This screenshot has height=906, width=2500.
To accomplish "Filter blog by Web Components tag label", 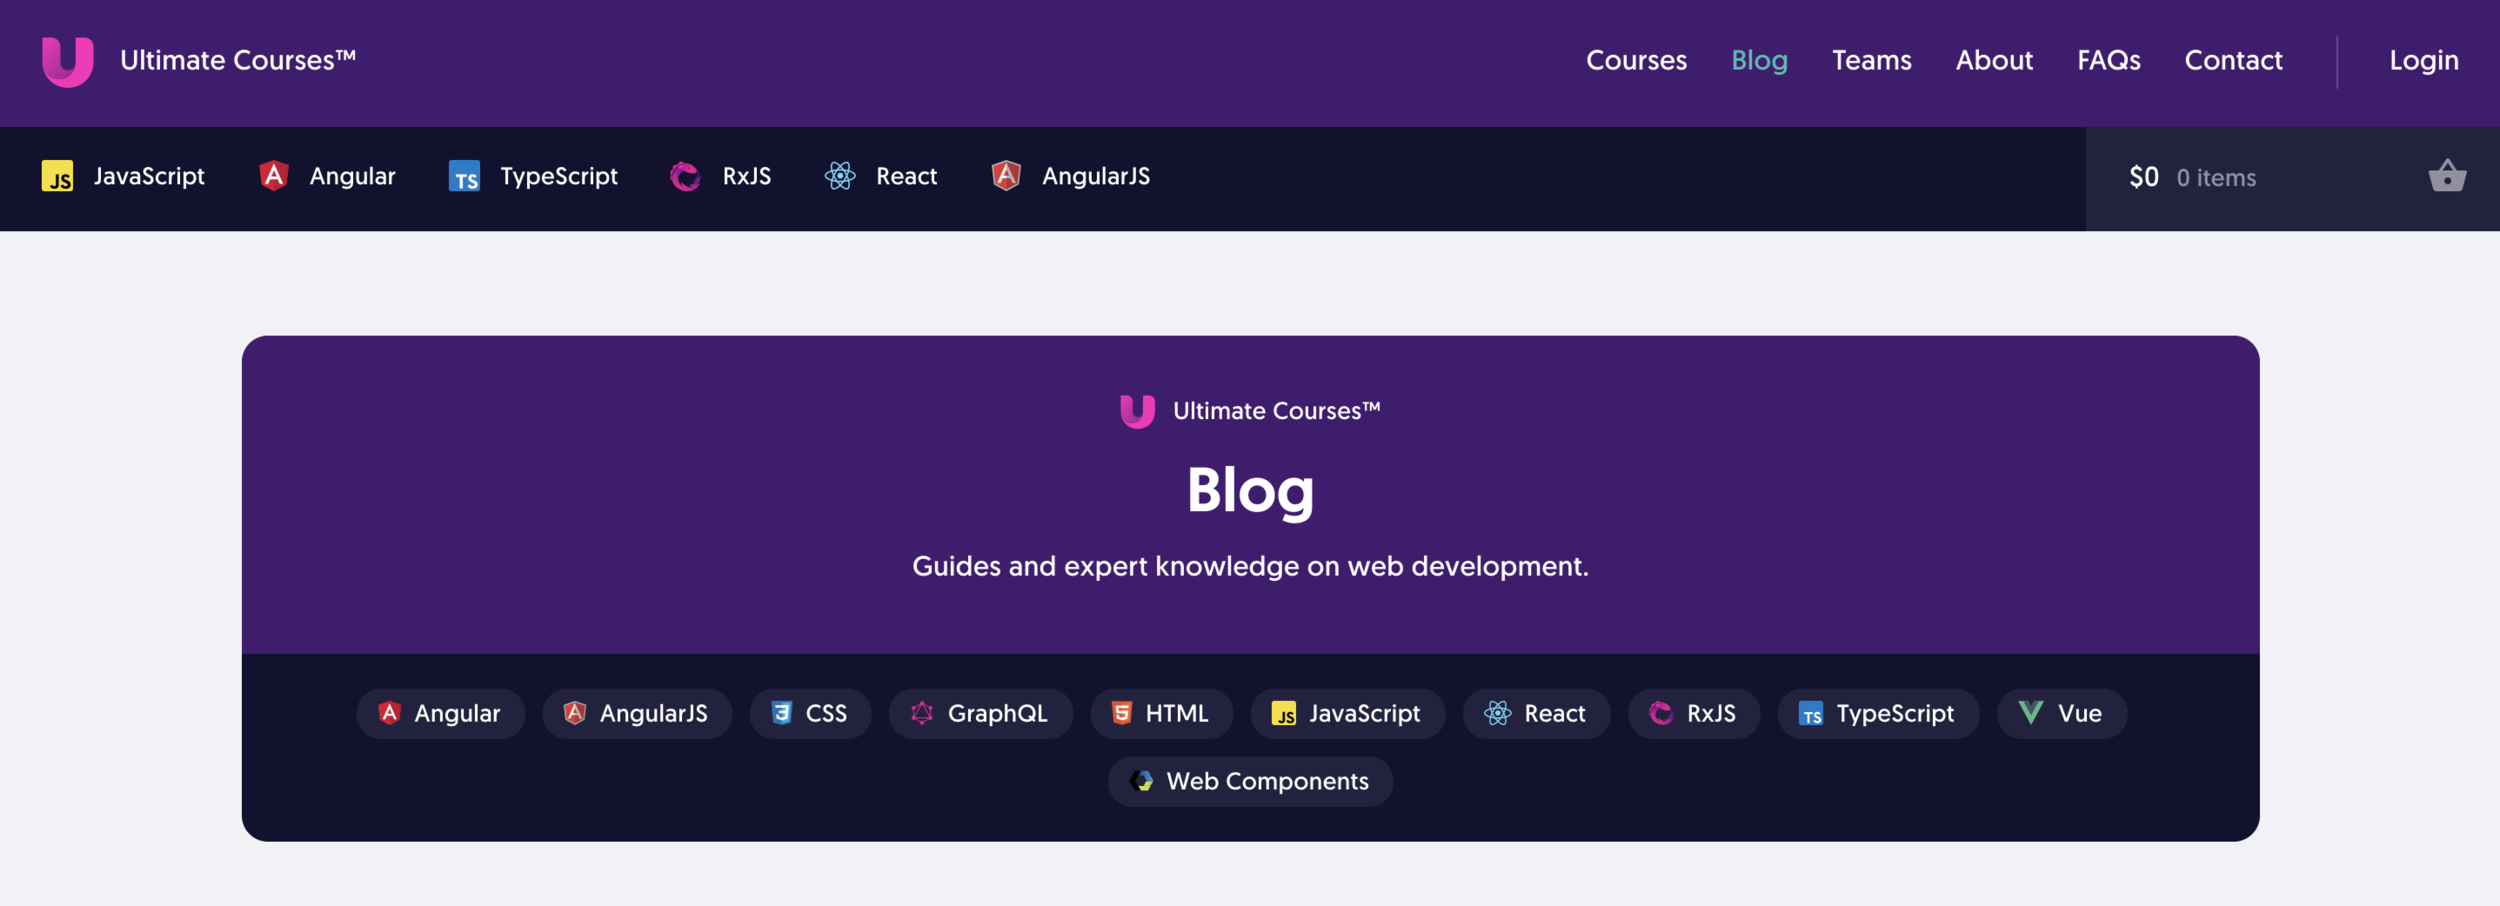I will [1267, 781].
